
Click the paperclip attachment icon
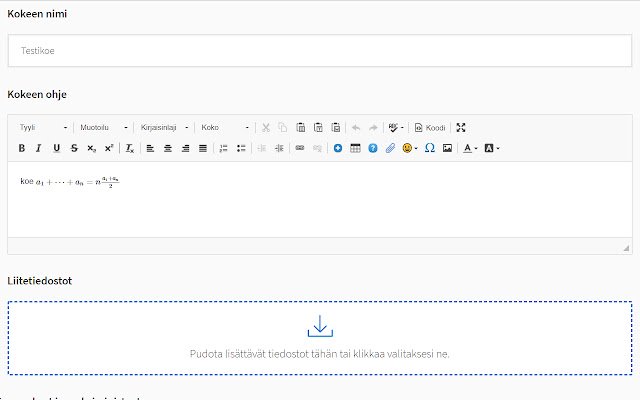click(x=390, y=148)
